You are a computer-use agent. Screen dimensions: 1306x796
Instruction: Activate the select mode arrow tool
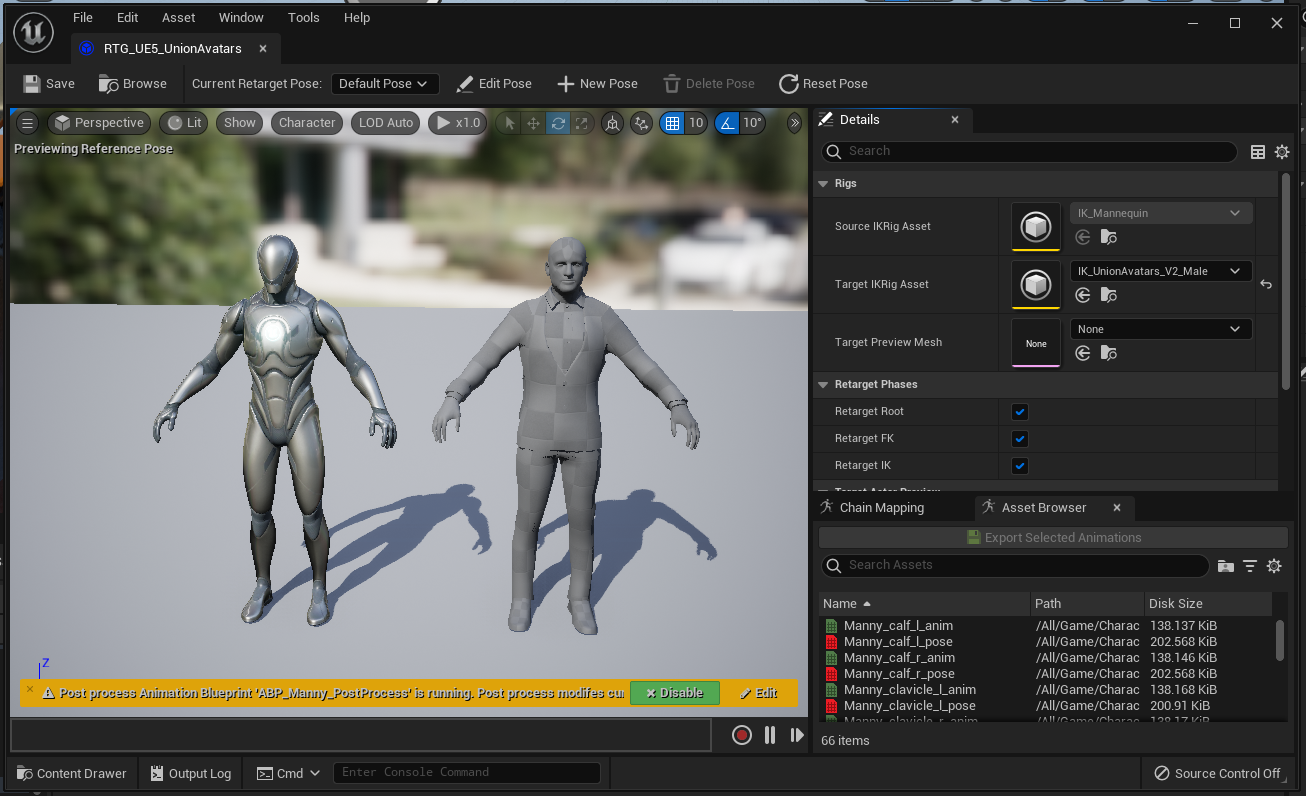pos(509,123)
